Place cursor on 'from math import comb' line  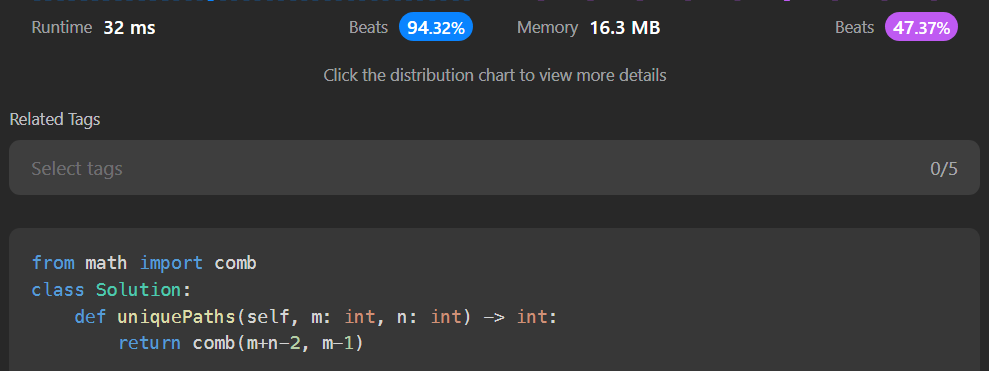[x=144, y=262]
